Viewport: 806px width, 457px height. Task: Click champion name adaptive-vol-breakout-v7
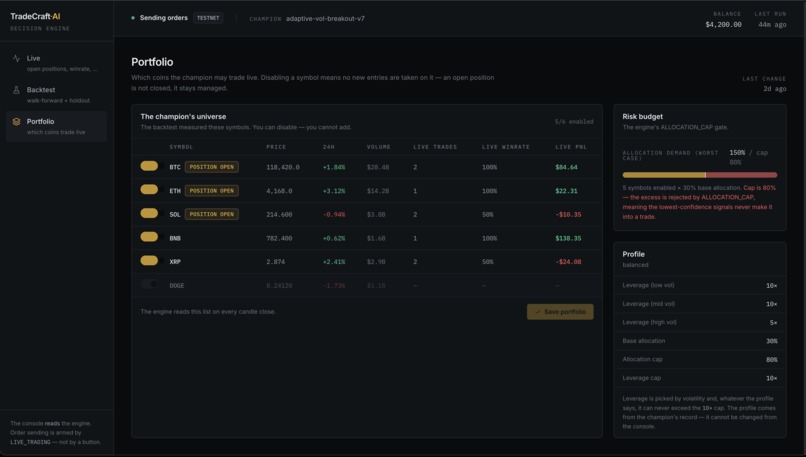point(325,19)
